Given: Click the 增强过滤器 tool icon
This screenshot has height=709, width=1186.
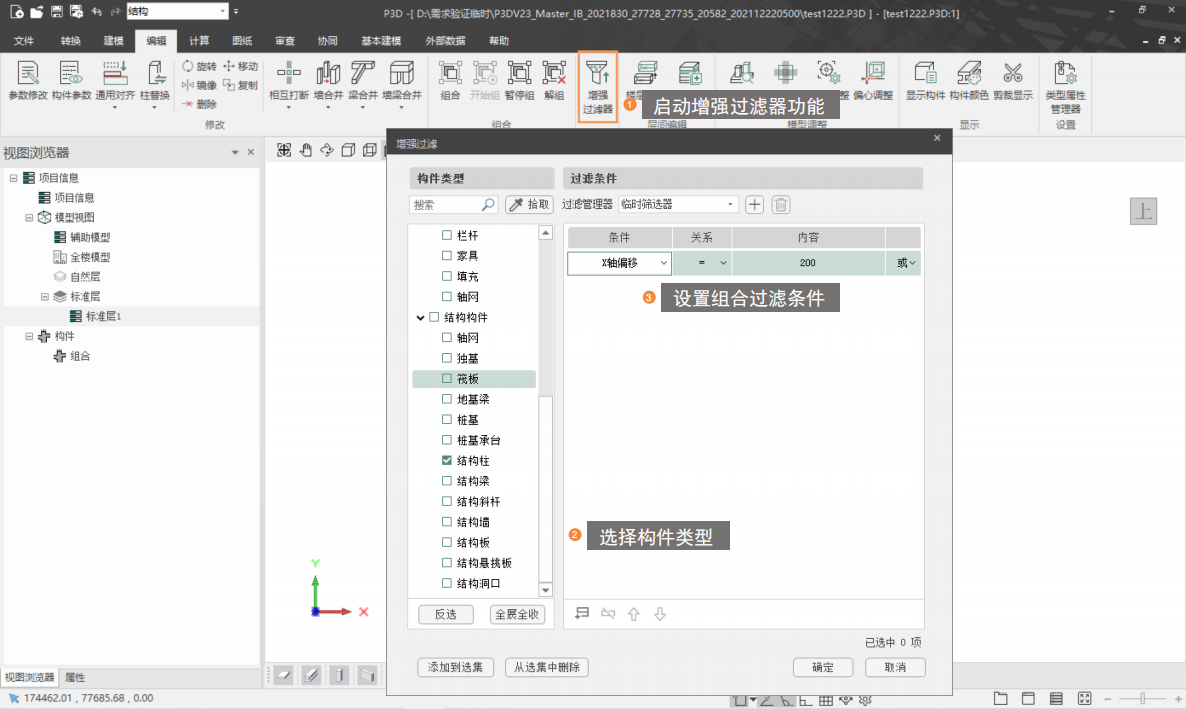Looking at the screenshot, I should [x=598, y=74].
